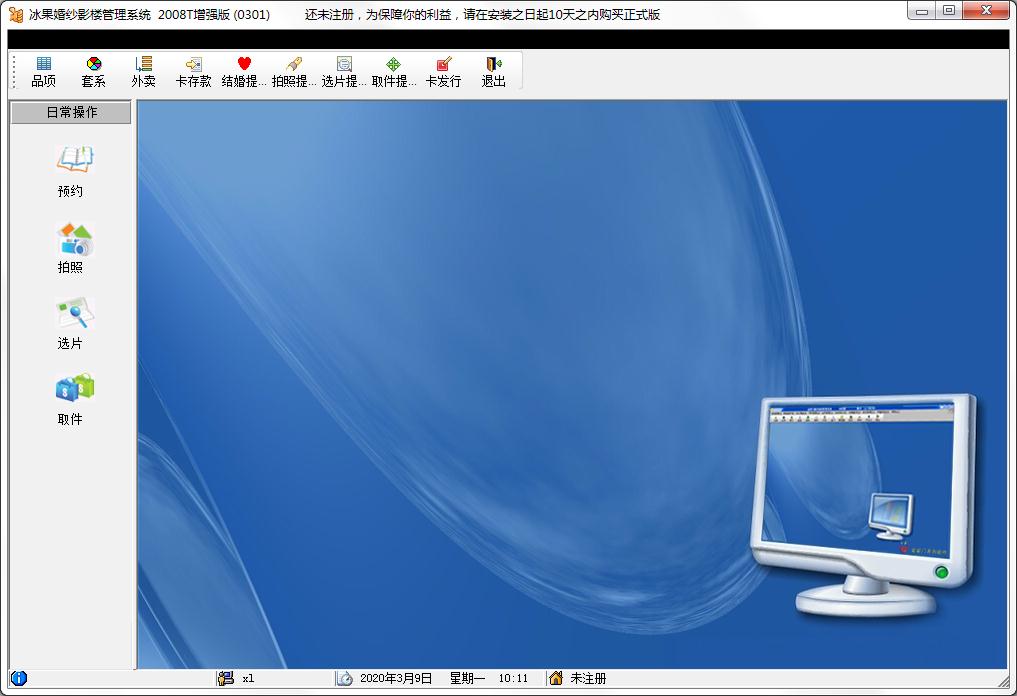Click the 星期一 weekday status text

(467, 678)
